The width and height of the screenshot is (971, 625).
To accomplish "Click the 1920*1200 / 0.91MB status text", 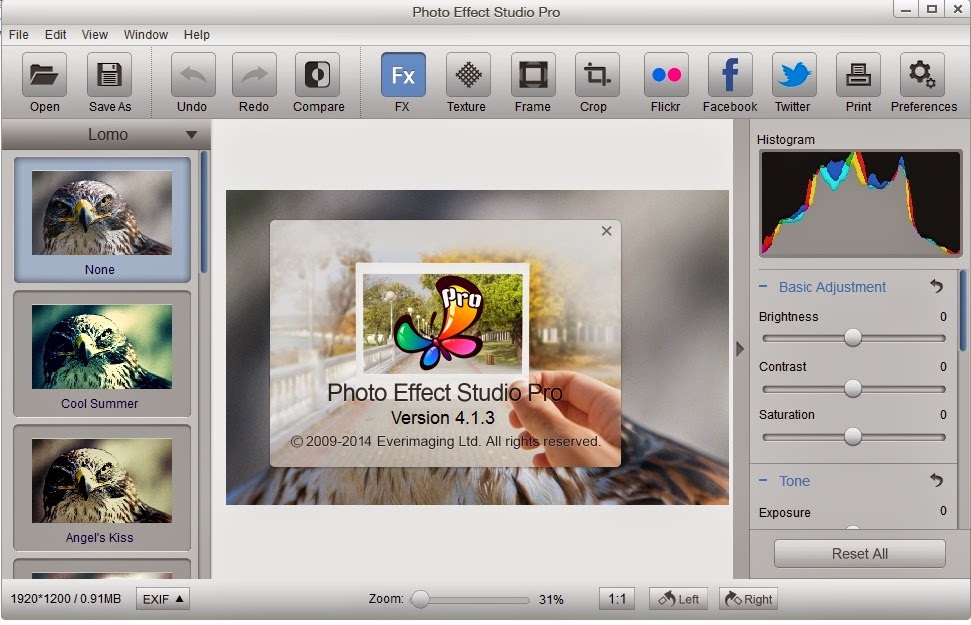I will pyautogui.click(x=66, y=599).
